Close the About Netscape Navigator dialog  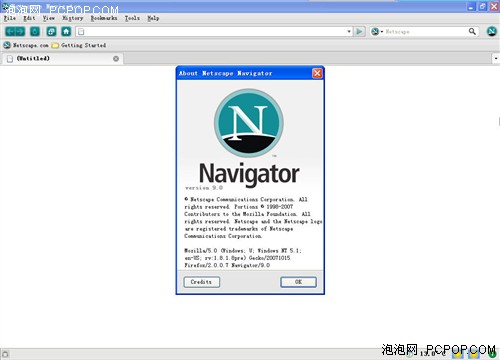tap(317, 73)
